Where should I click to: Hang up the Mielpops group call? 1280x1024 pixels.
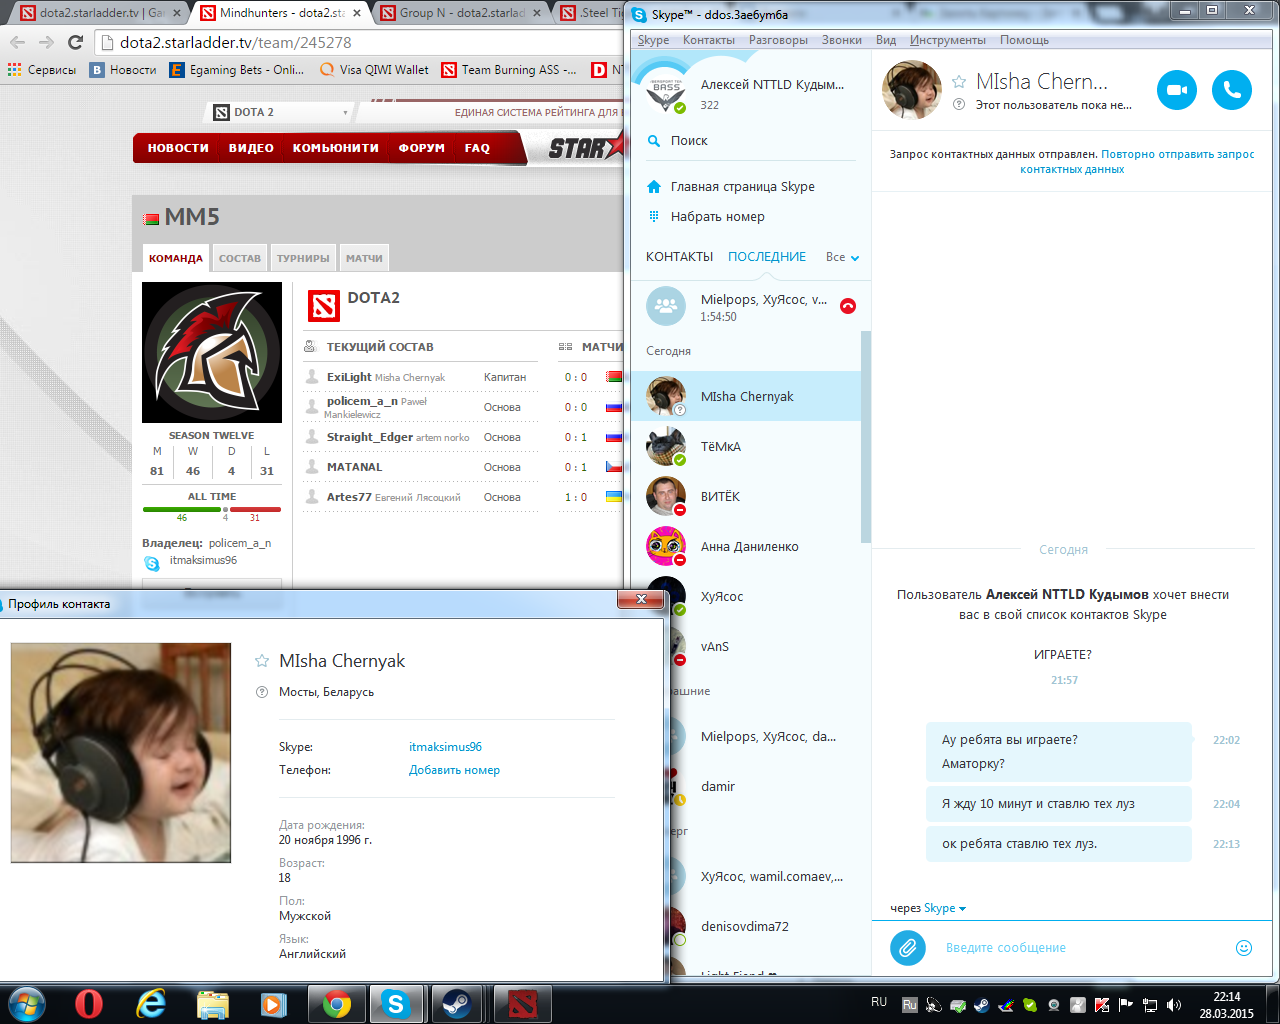pyautogui.click(x=848, y=306)
